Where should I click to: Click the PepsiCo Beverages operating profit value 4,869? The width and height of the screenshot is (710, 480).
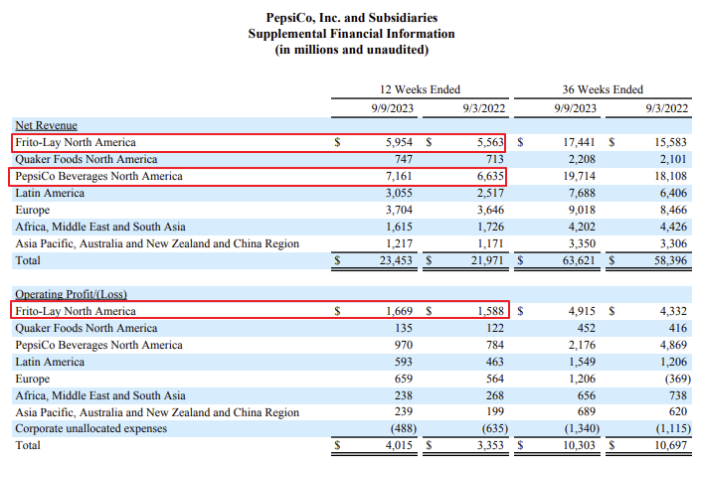[673, 345]
